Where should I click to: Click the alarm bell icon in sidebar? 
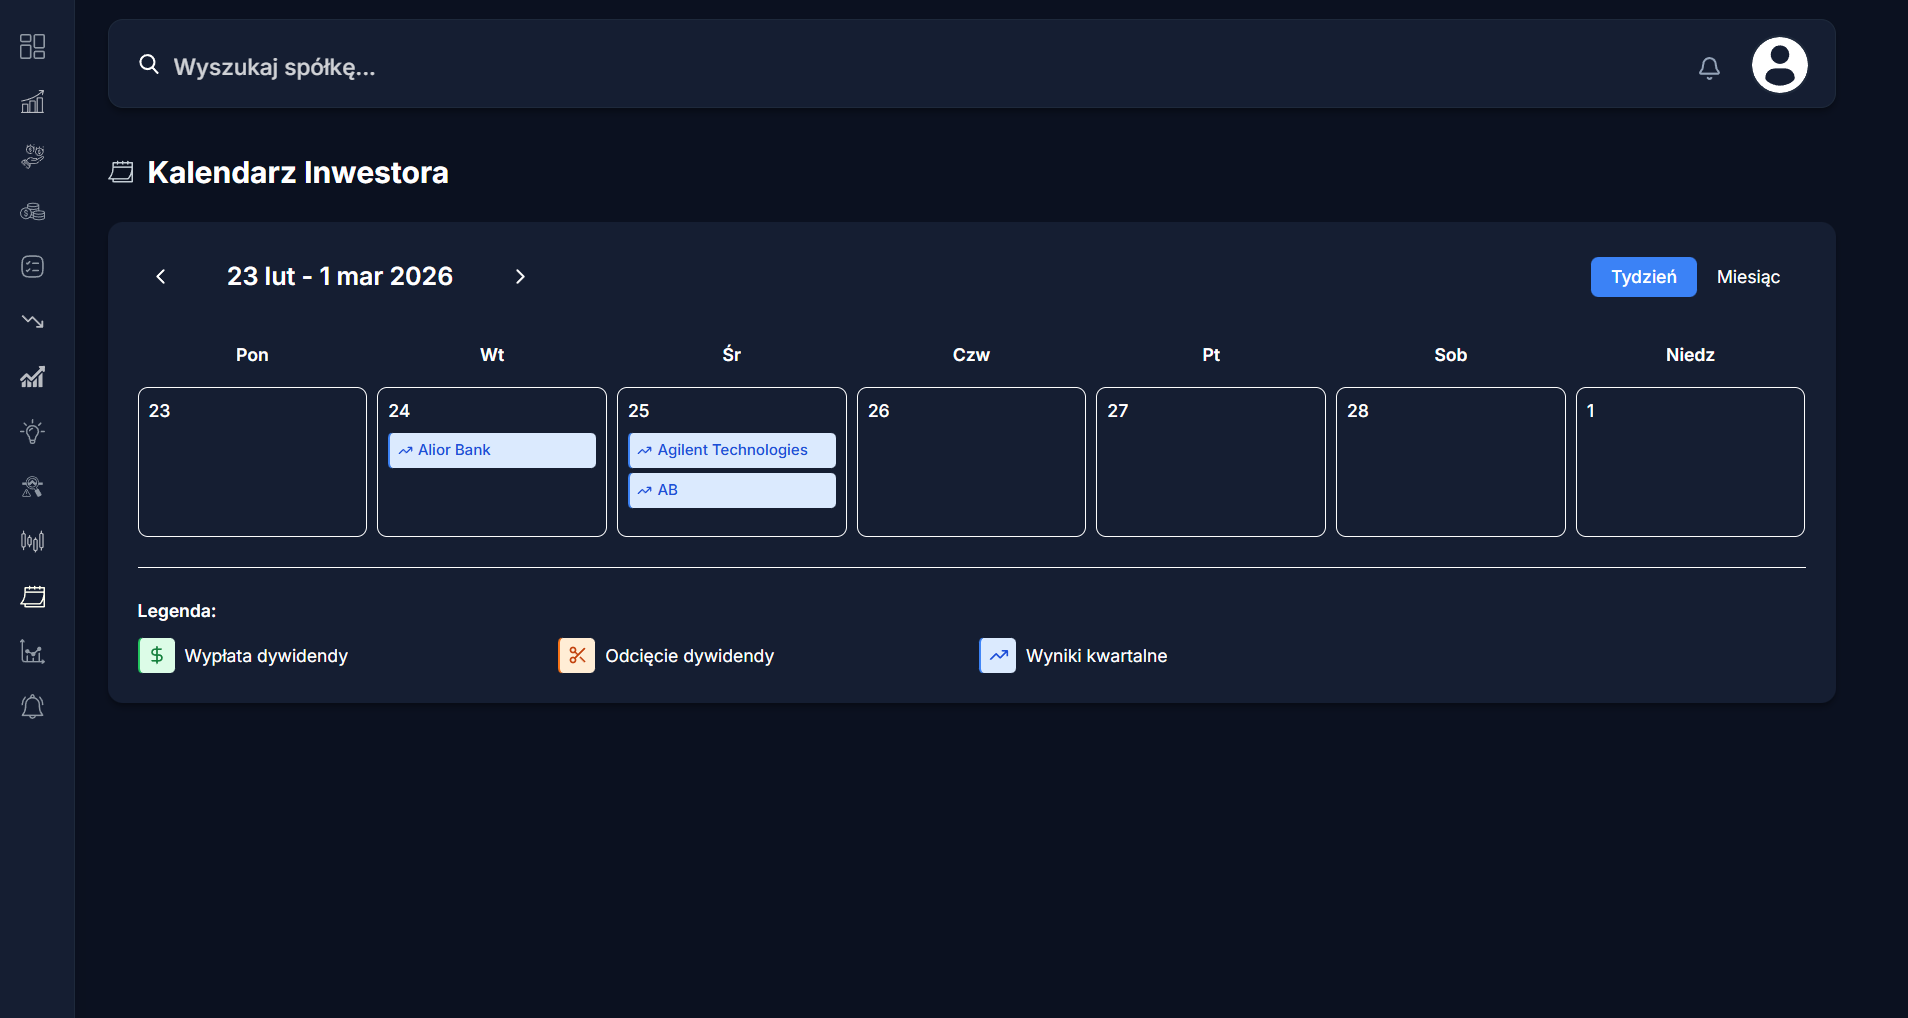[32, 707]
